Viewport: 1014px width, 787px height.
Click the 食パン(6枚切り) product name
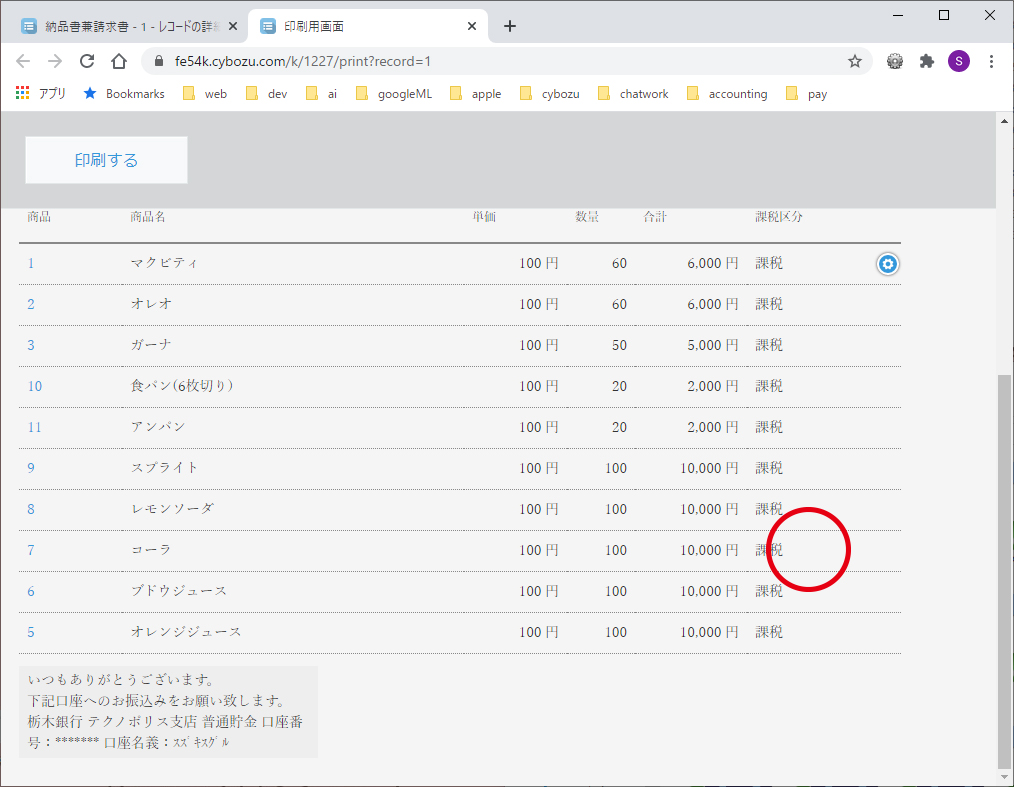182,386
